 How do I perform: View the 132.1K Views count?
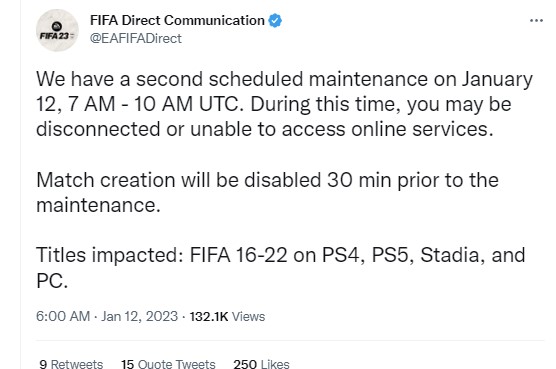pyautogui.click(x=227, y=317)
